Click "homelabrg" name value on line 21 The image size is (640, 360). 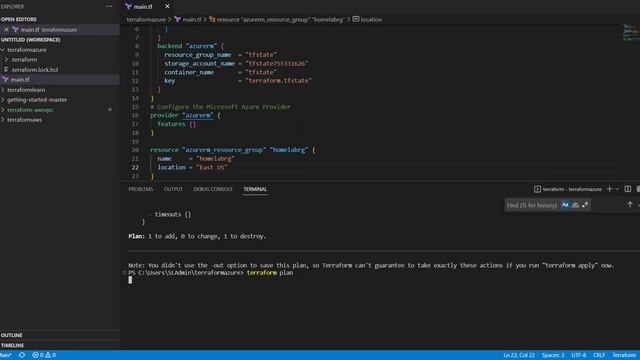point(216,159)
